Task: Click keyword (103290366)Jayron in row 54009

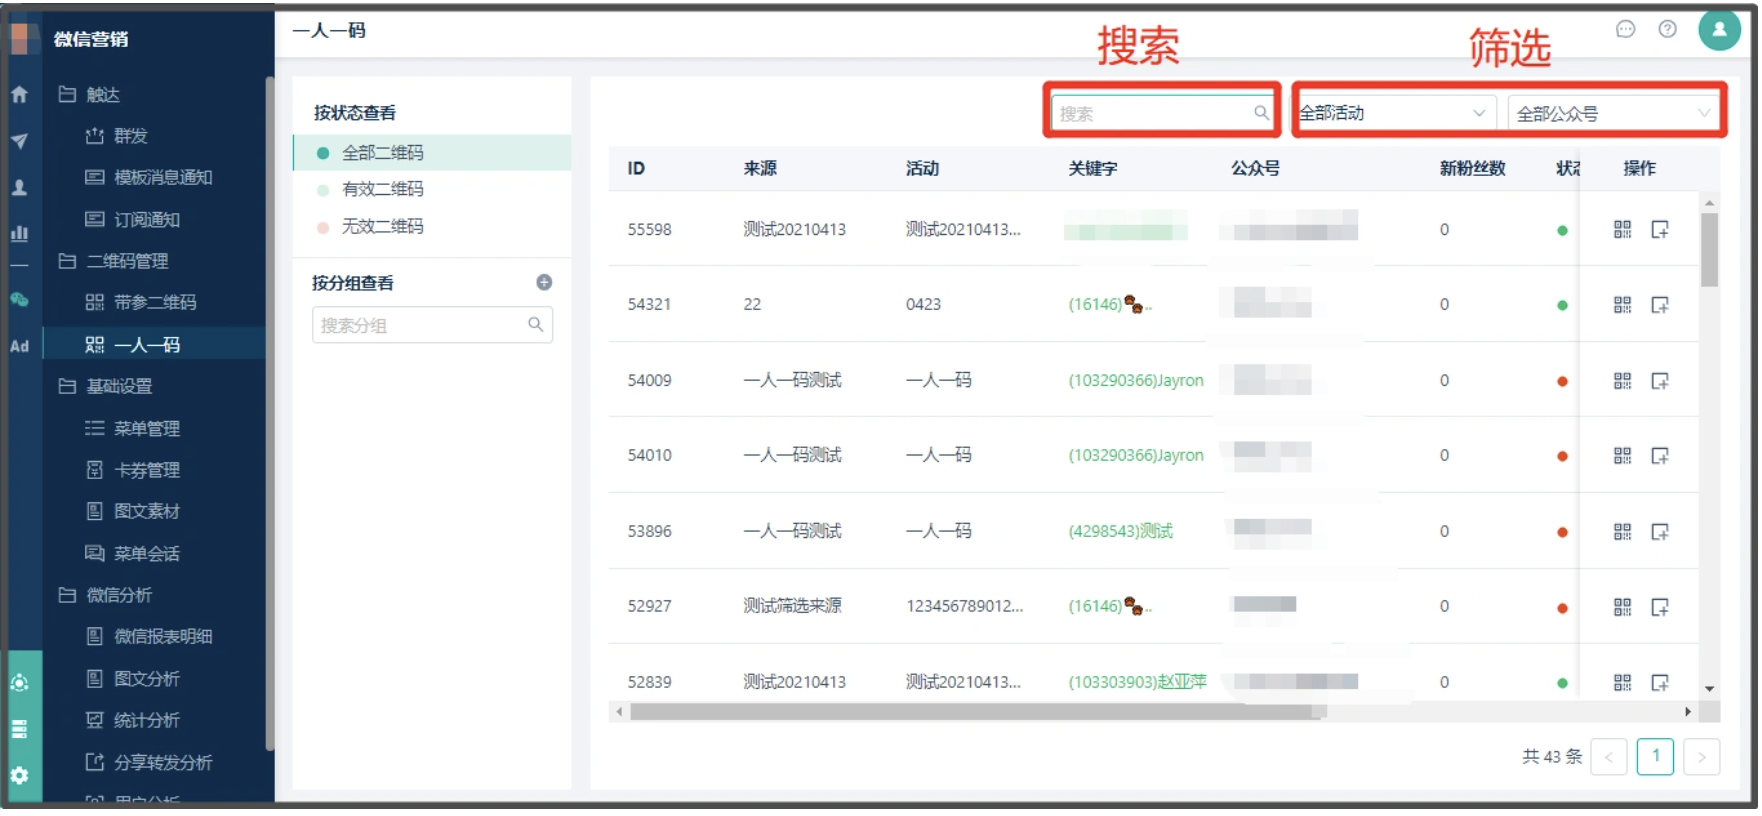Action: tap(1135, 380)
